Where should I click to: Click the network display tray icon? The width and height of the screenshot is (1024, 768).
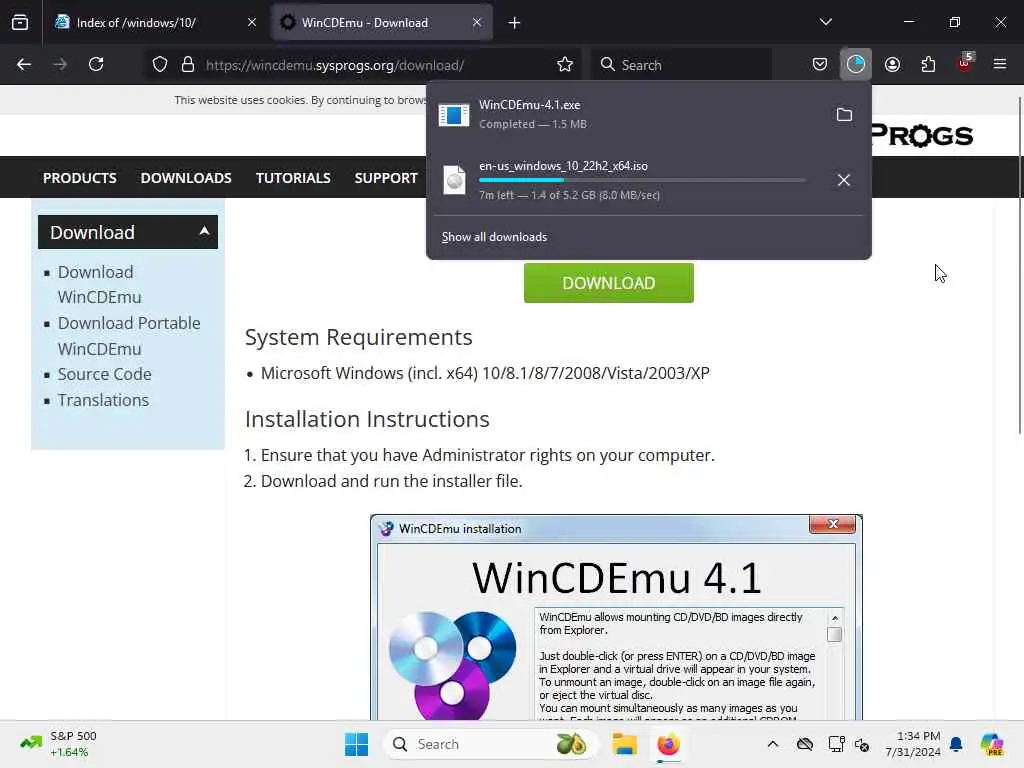tap(836, 744)
